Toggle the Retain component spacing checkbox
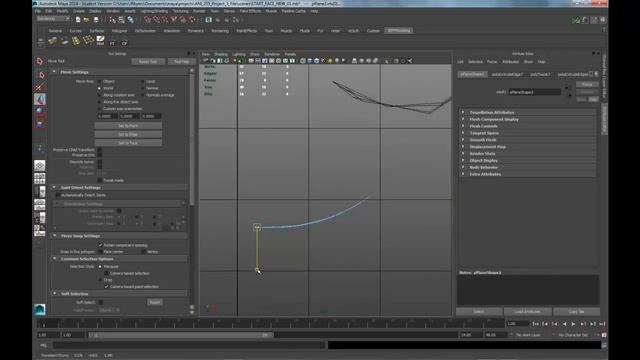The height and width of the screenshot is (360, 640). pos(100,245)
